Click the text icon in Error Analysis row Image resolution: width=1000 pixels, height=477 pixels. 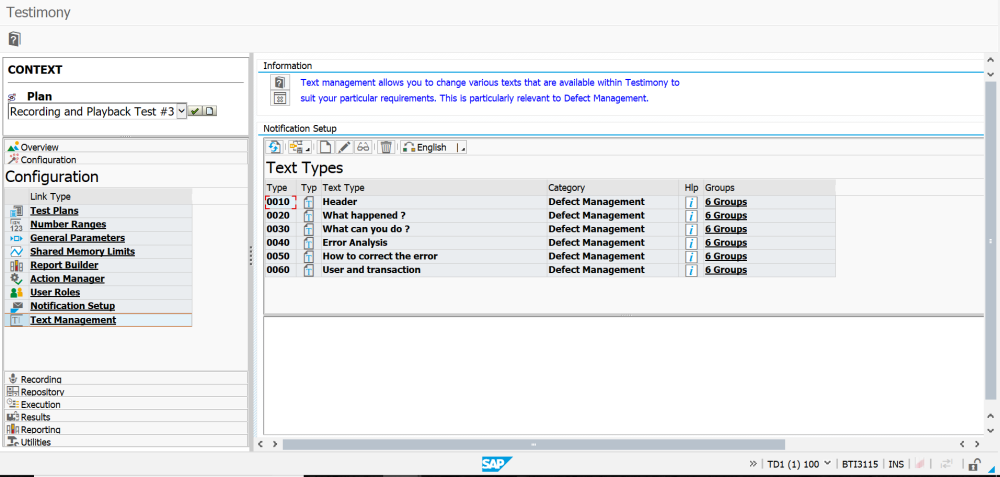point(309,243)
